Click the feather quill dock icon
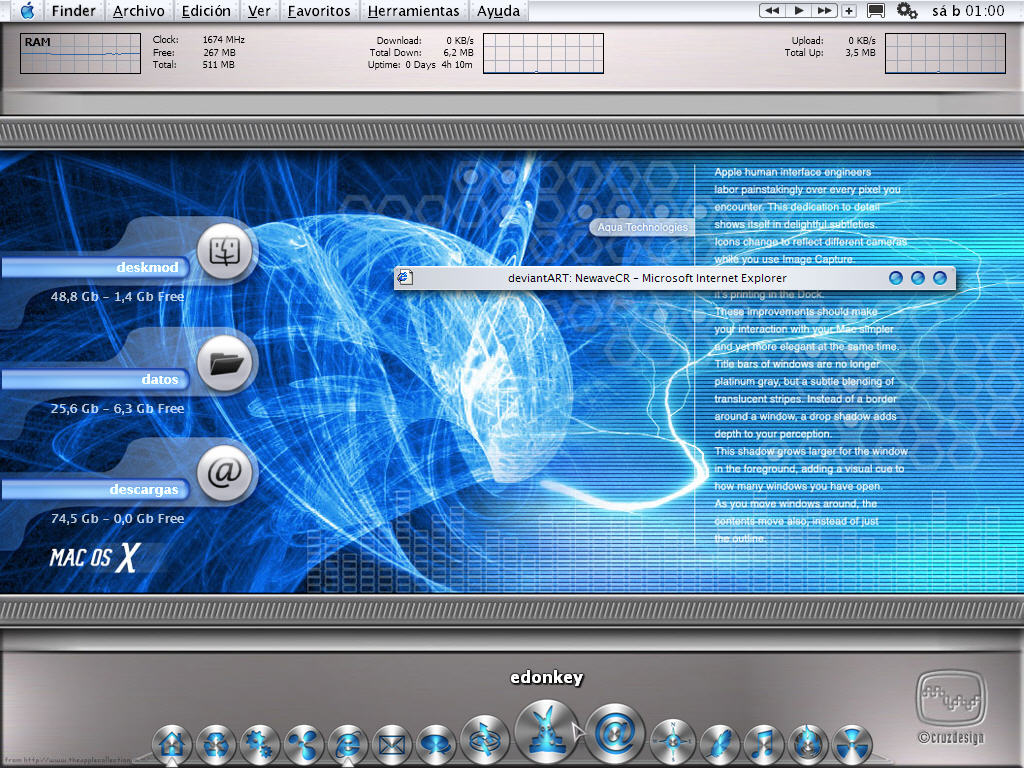 (720, 744)
